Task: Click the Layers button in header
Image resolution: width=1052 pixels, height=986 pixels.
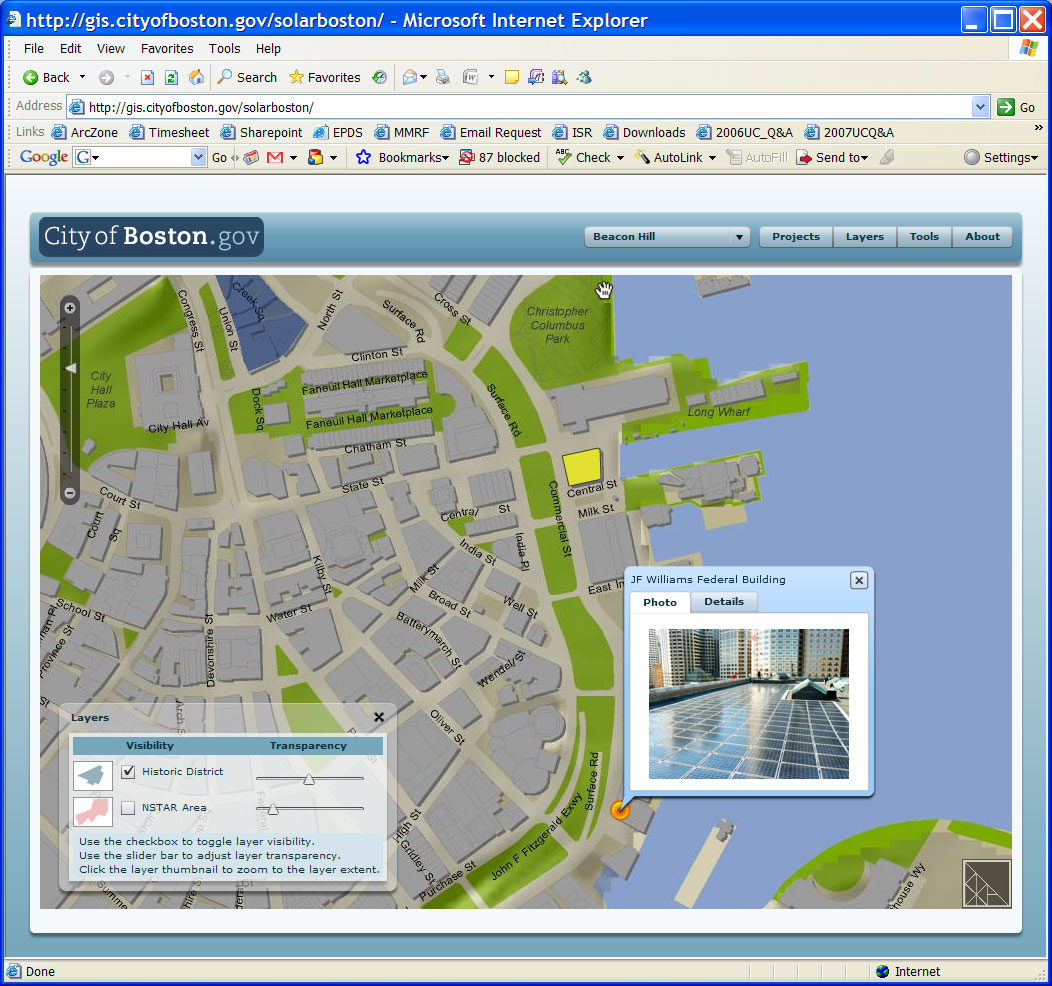Action: tap(865, 237)
